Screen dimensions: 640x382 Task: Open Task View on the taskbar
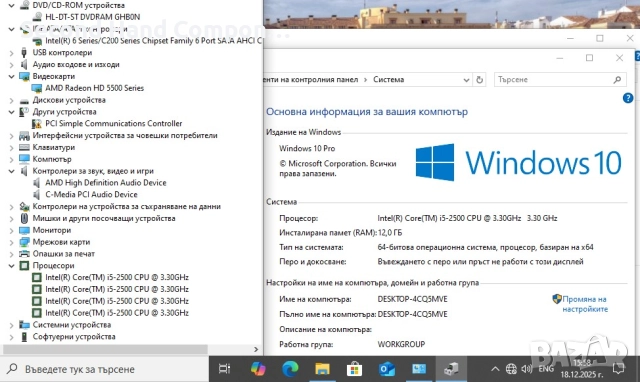point(224,369)
